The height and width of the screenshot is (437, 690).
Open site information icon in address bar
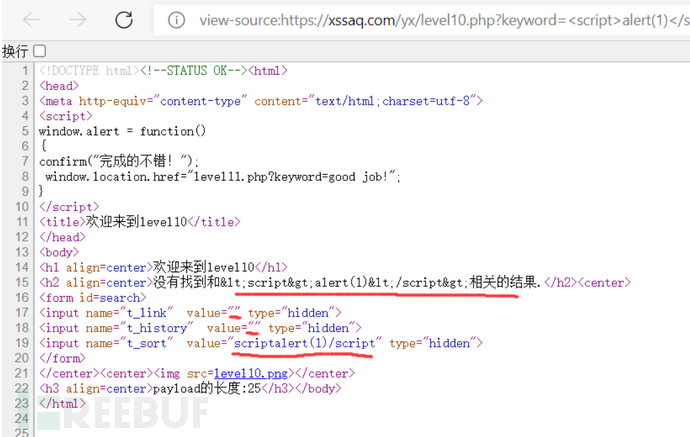pos(176,20)
